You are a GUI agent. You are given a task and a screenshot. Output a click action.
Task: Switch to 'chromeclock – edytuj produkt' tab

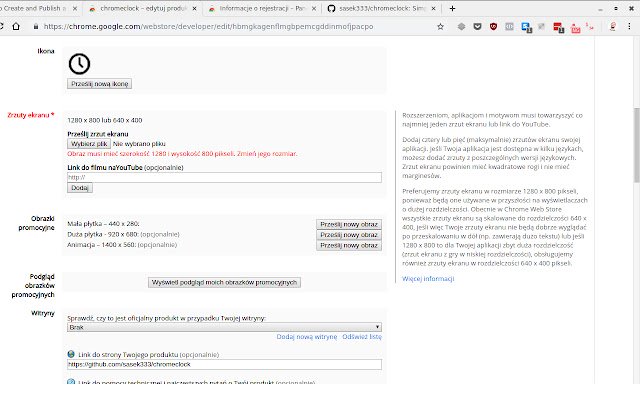(143, 9)
